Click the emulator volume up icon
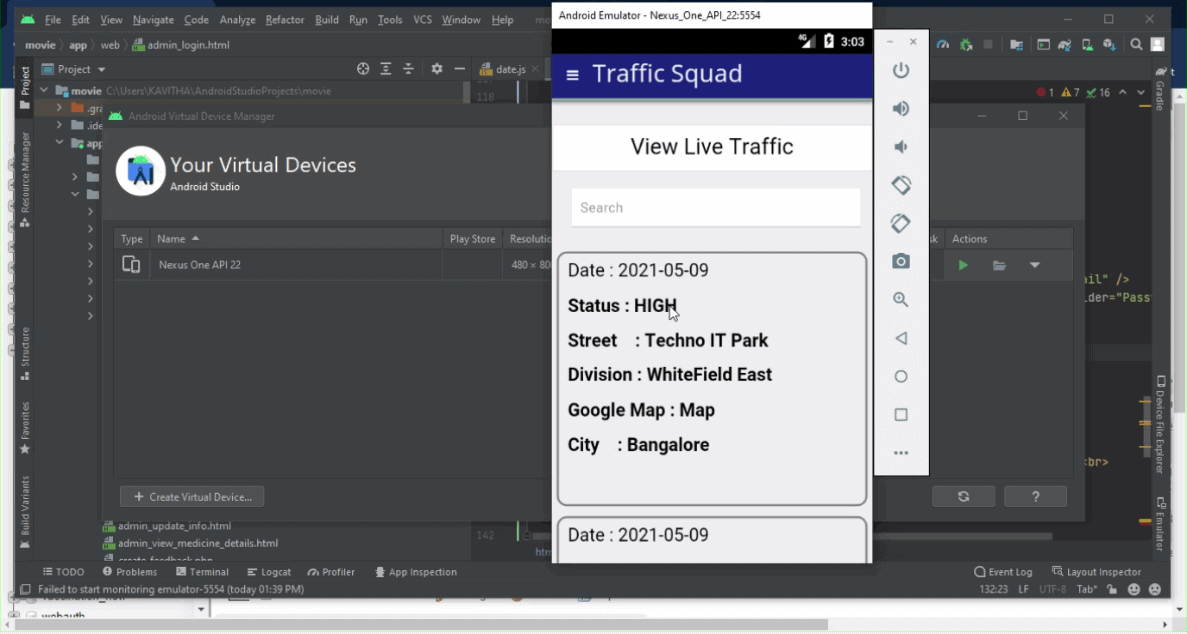Viewport: 1187px width, 634px height. [901, 108]
